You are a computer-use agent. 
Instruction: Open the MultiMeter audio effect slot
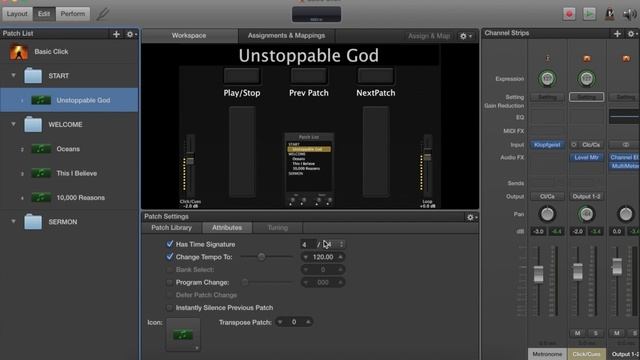tap(624, 166)
